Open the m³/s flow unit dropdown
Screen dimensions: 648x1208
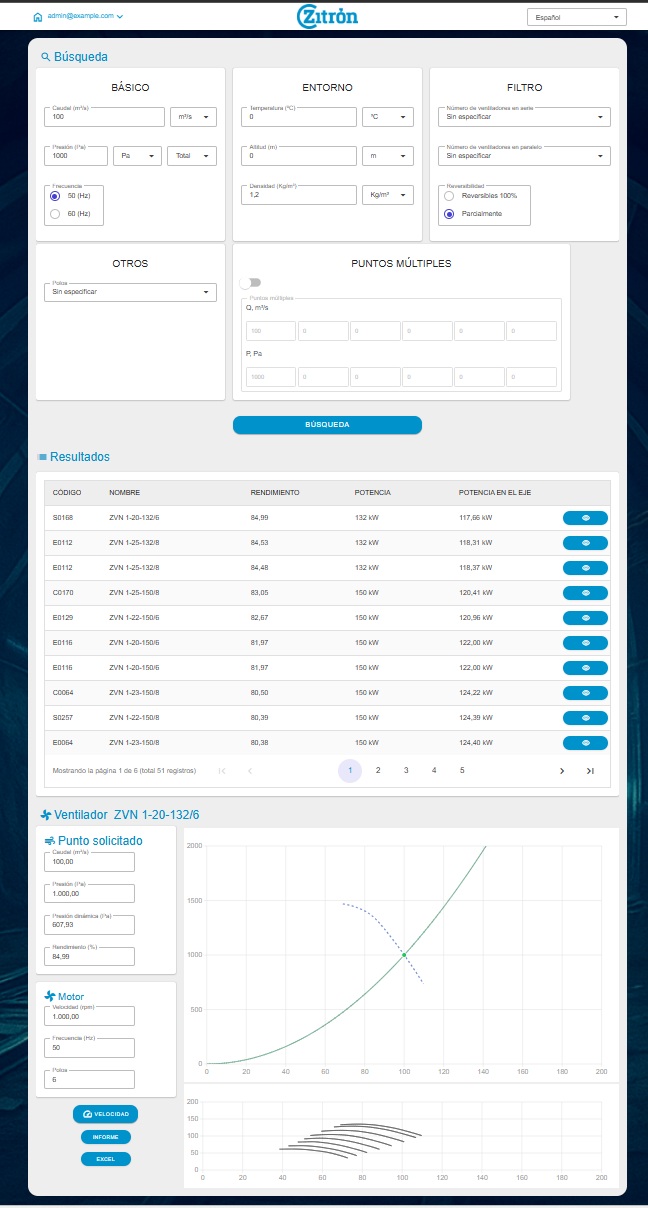[x=194, y=117]
